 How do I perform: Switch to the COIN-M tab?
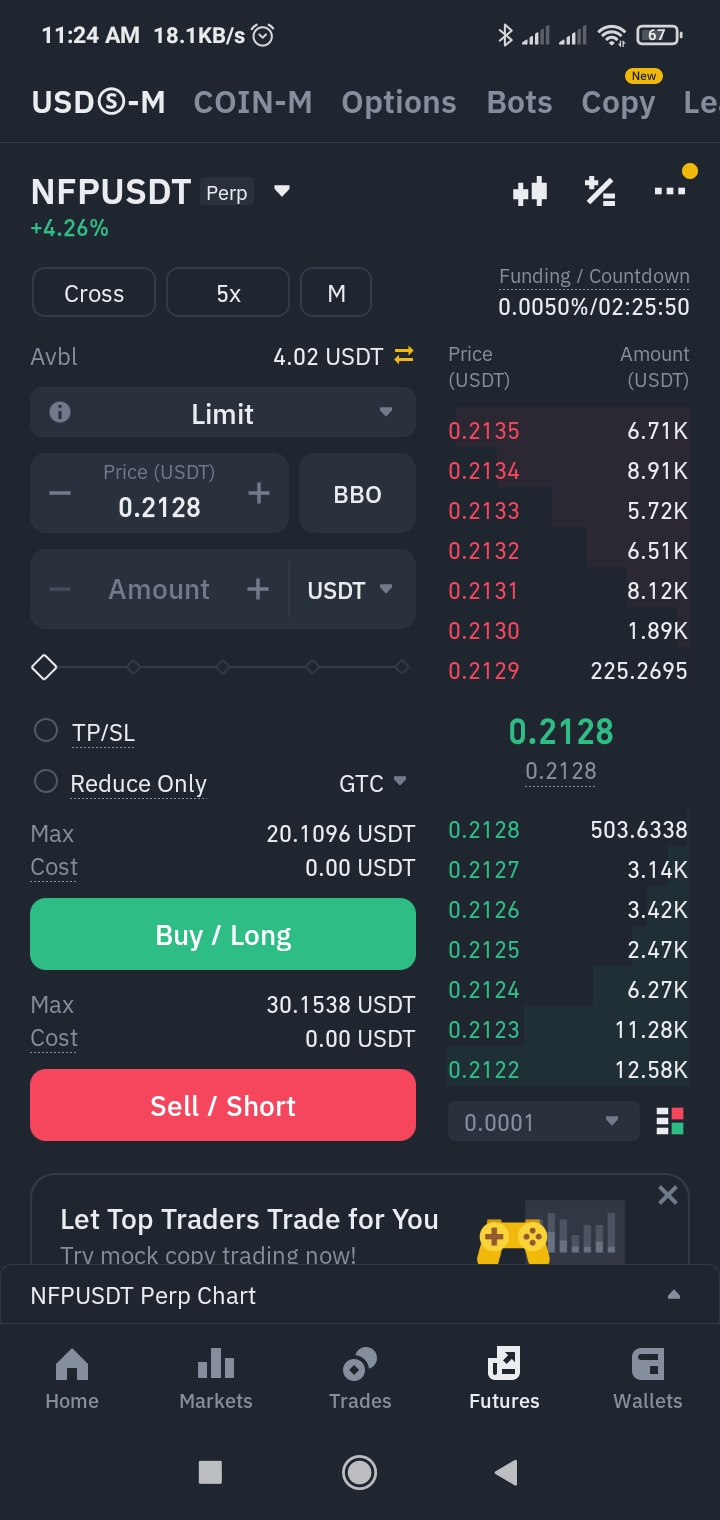pos(253,102)
